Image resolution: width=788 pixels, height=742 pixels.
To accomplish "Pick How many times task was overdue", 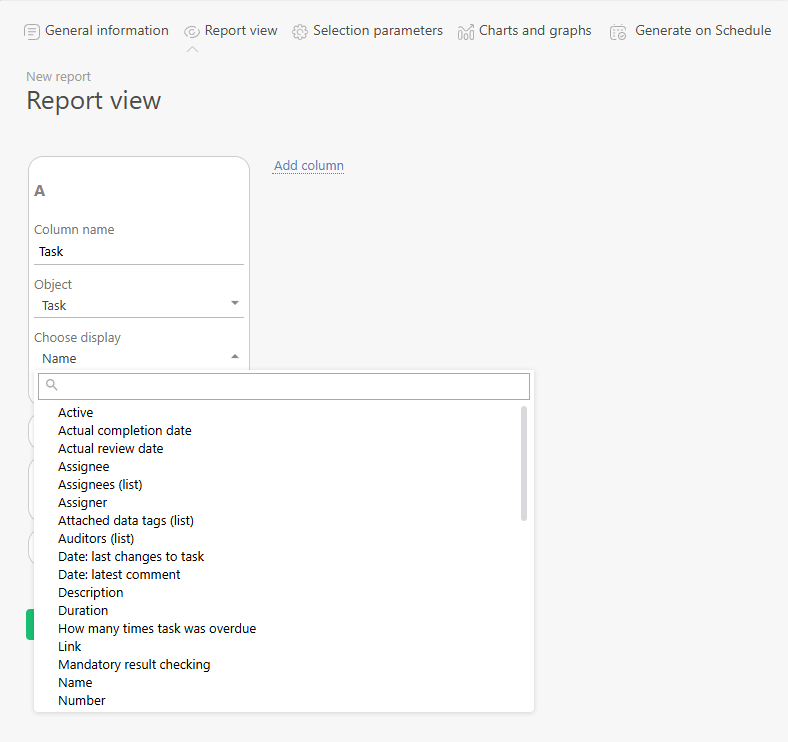I will (157, 629).
